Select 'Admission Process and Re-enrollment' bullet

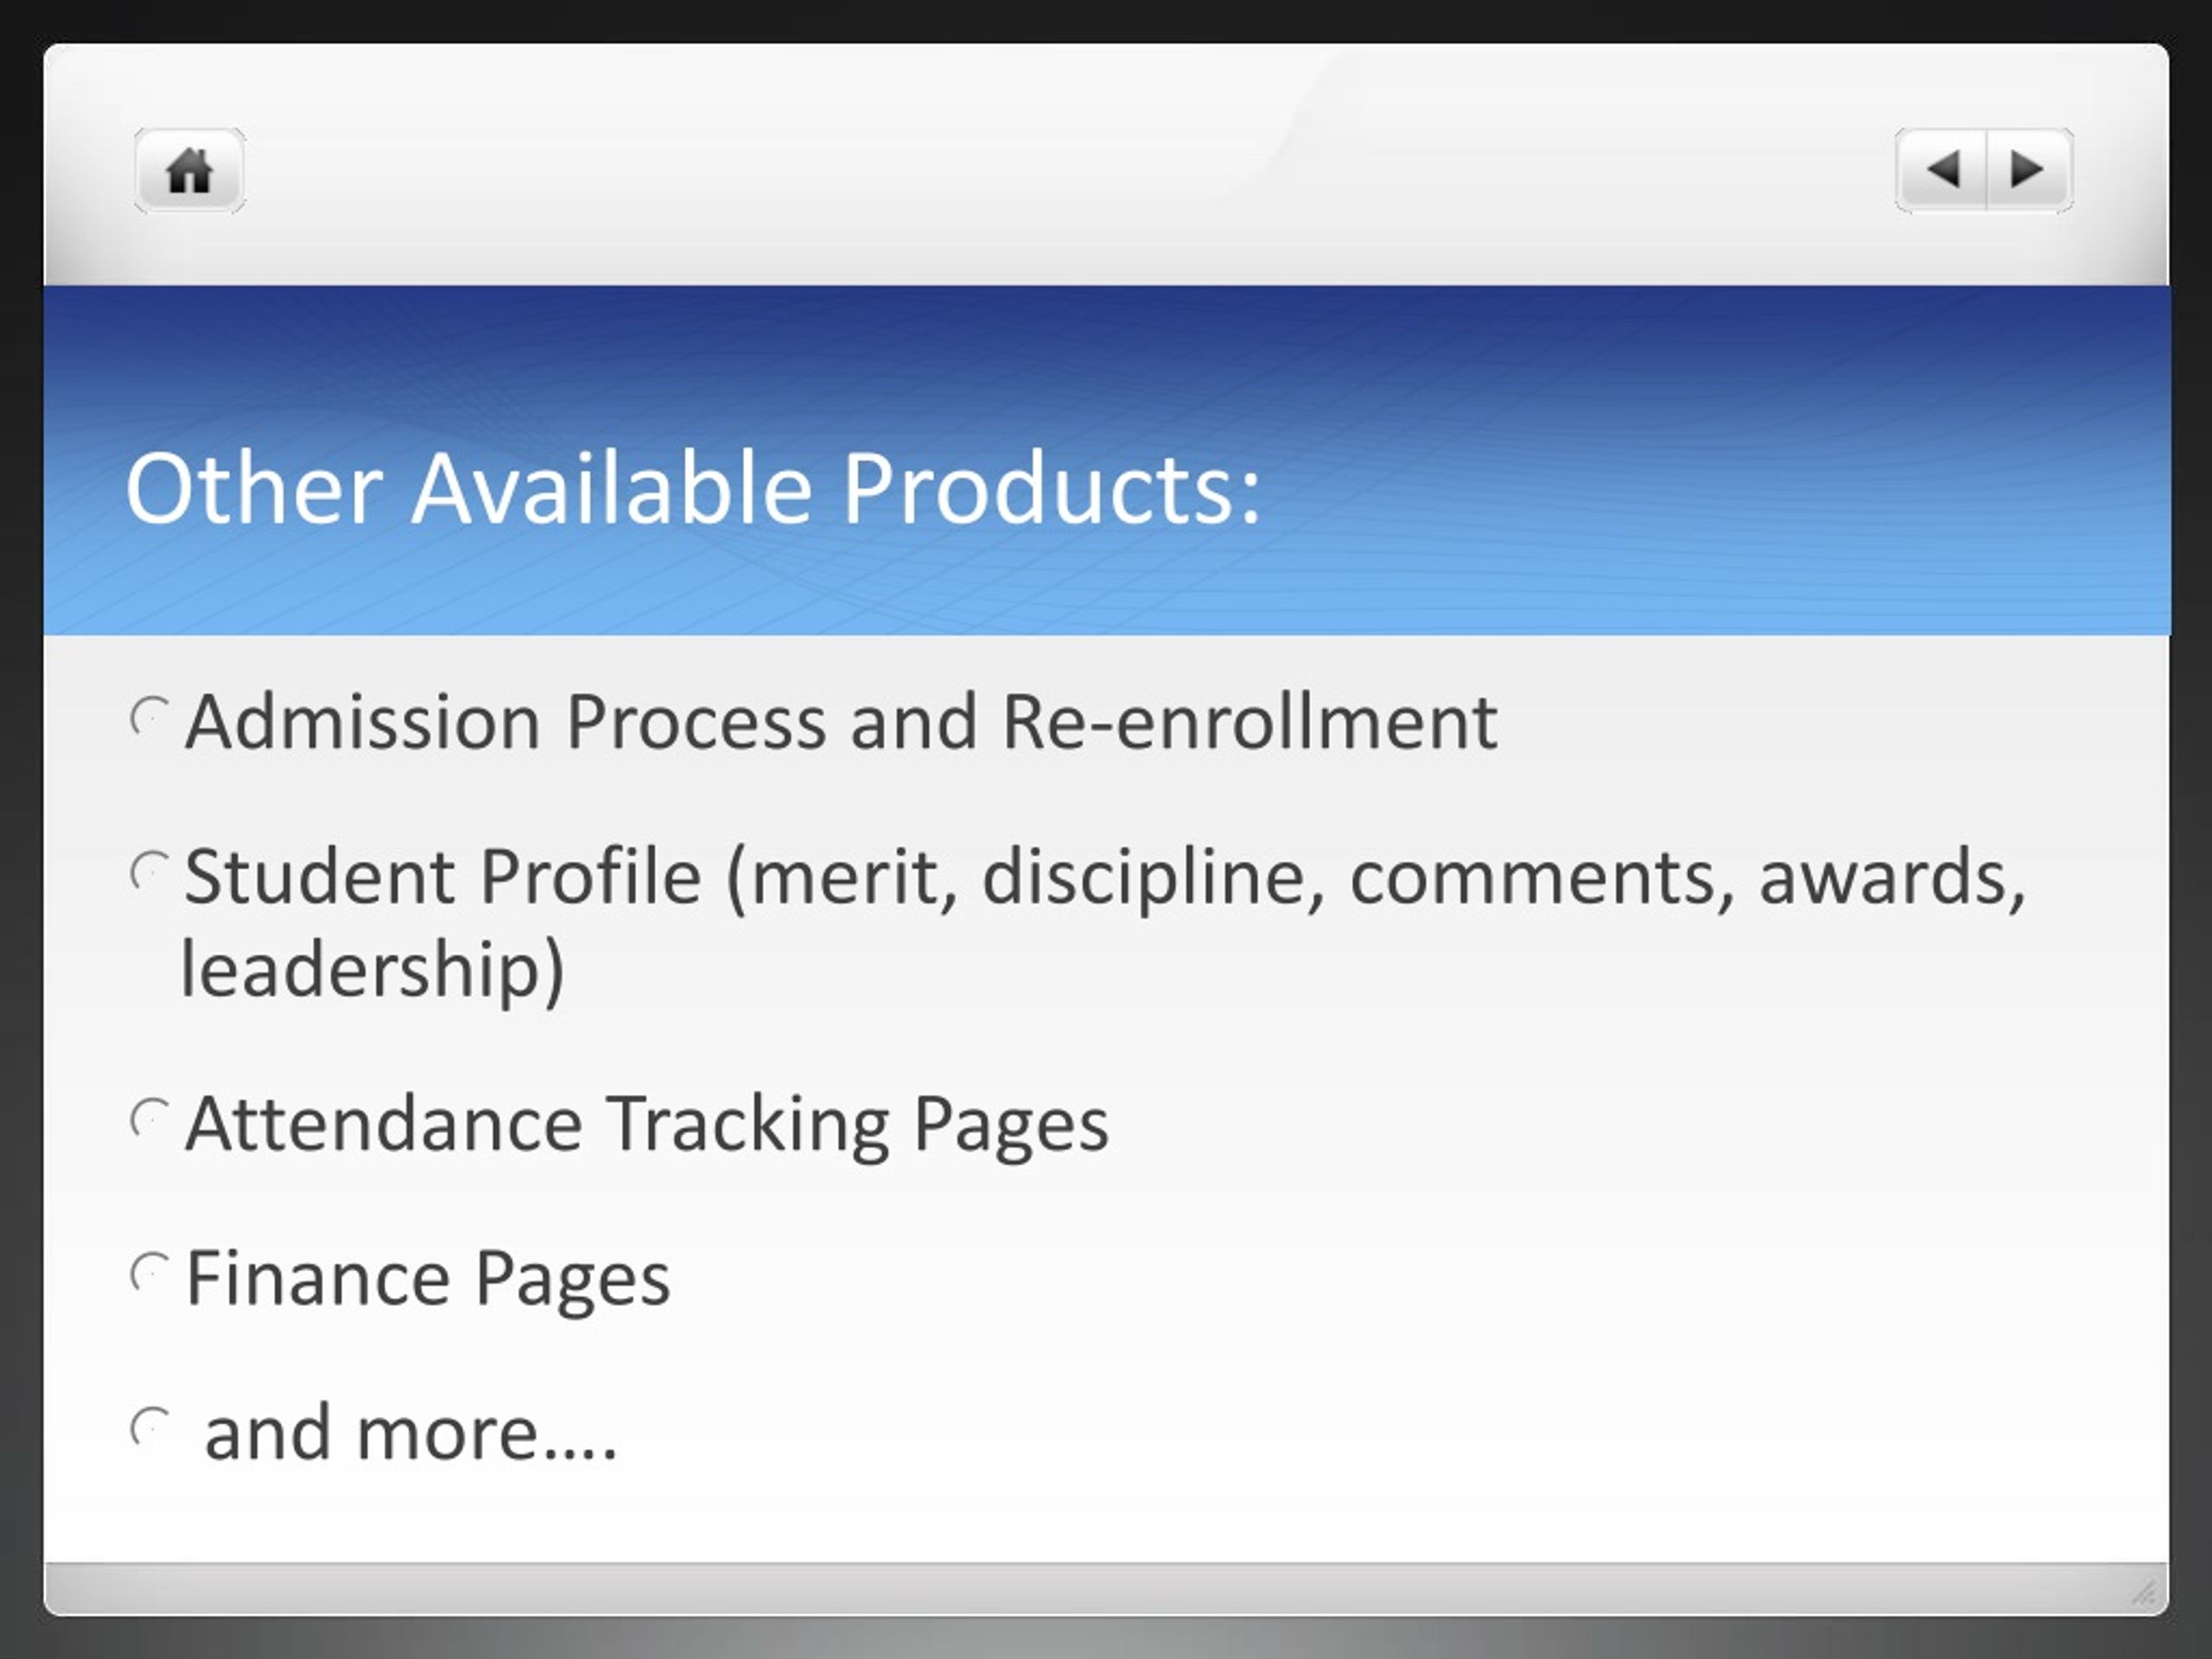point(841,722)
